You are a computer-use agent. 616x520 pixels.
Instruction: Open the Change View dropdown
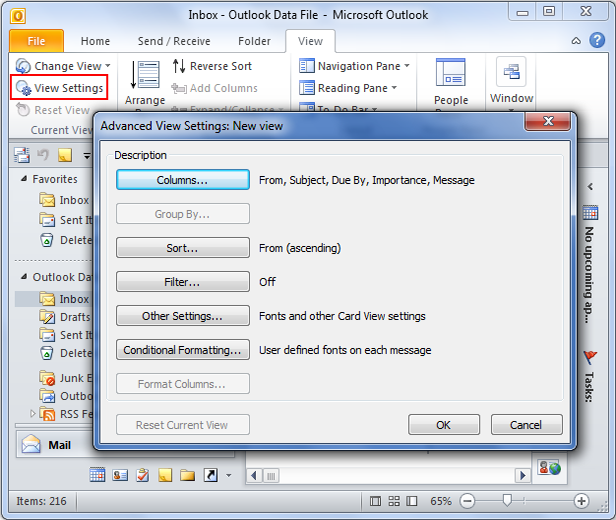point(63,66)
